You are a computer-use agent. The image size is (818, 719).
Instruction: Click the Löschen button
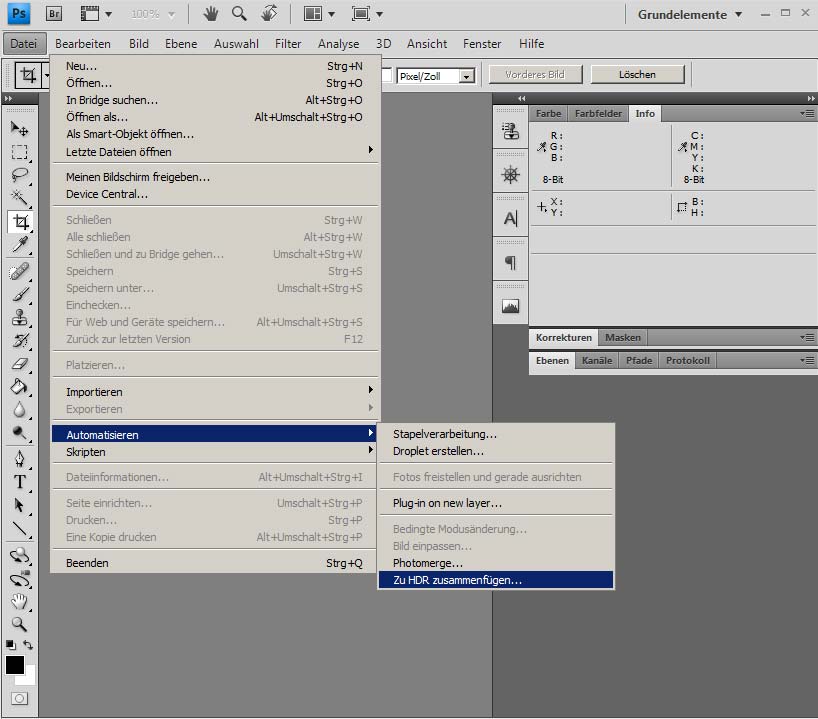637,75
